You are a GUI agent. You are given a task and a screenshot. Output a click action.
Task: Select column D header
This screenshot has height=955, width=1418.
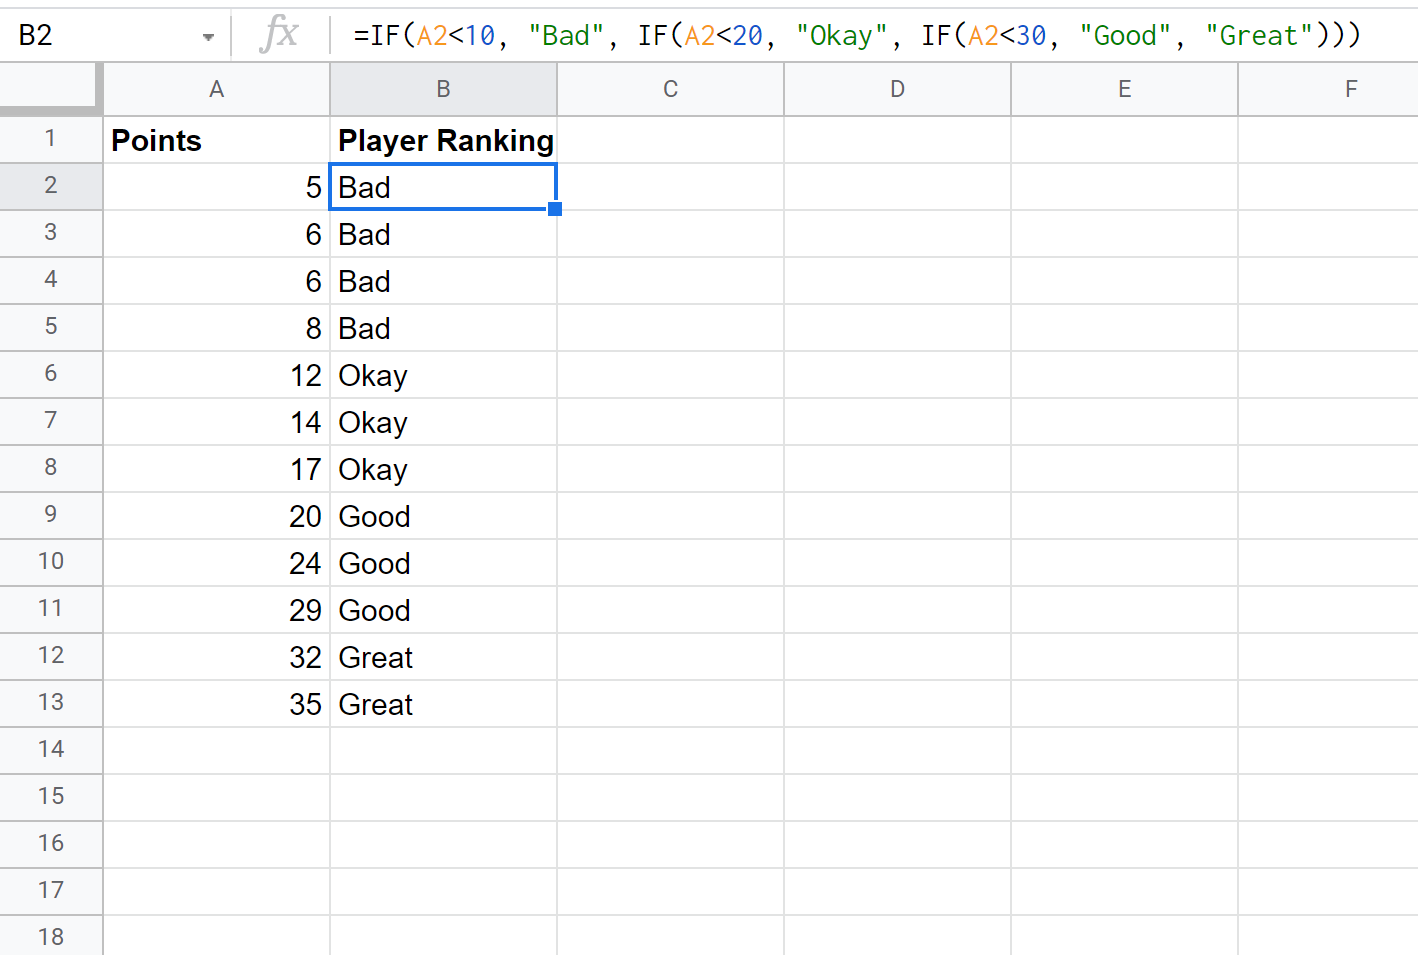click(x=897, y=90)
